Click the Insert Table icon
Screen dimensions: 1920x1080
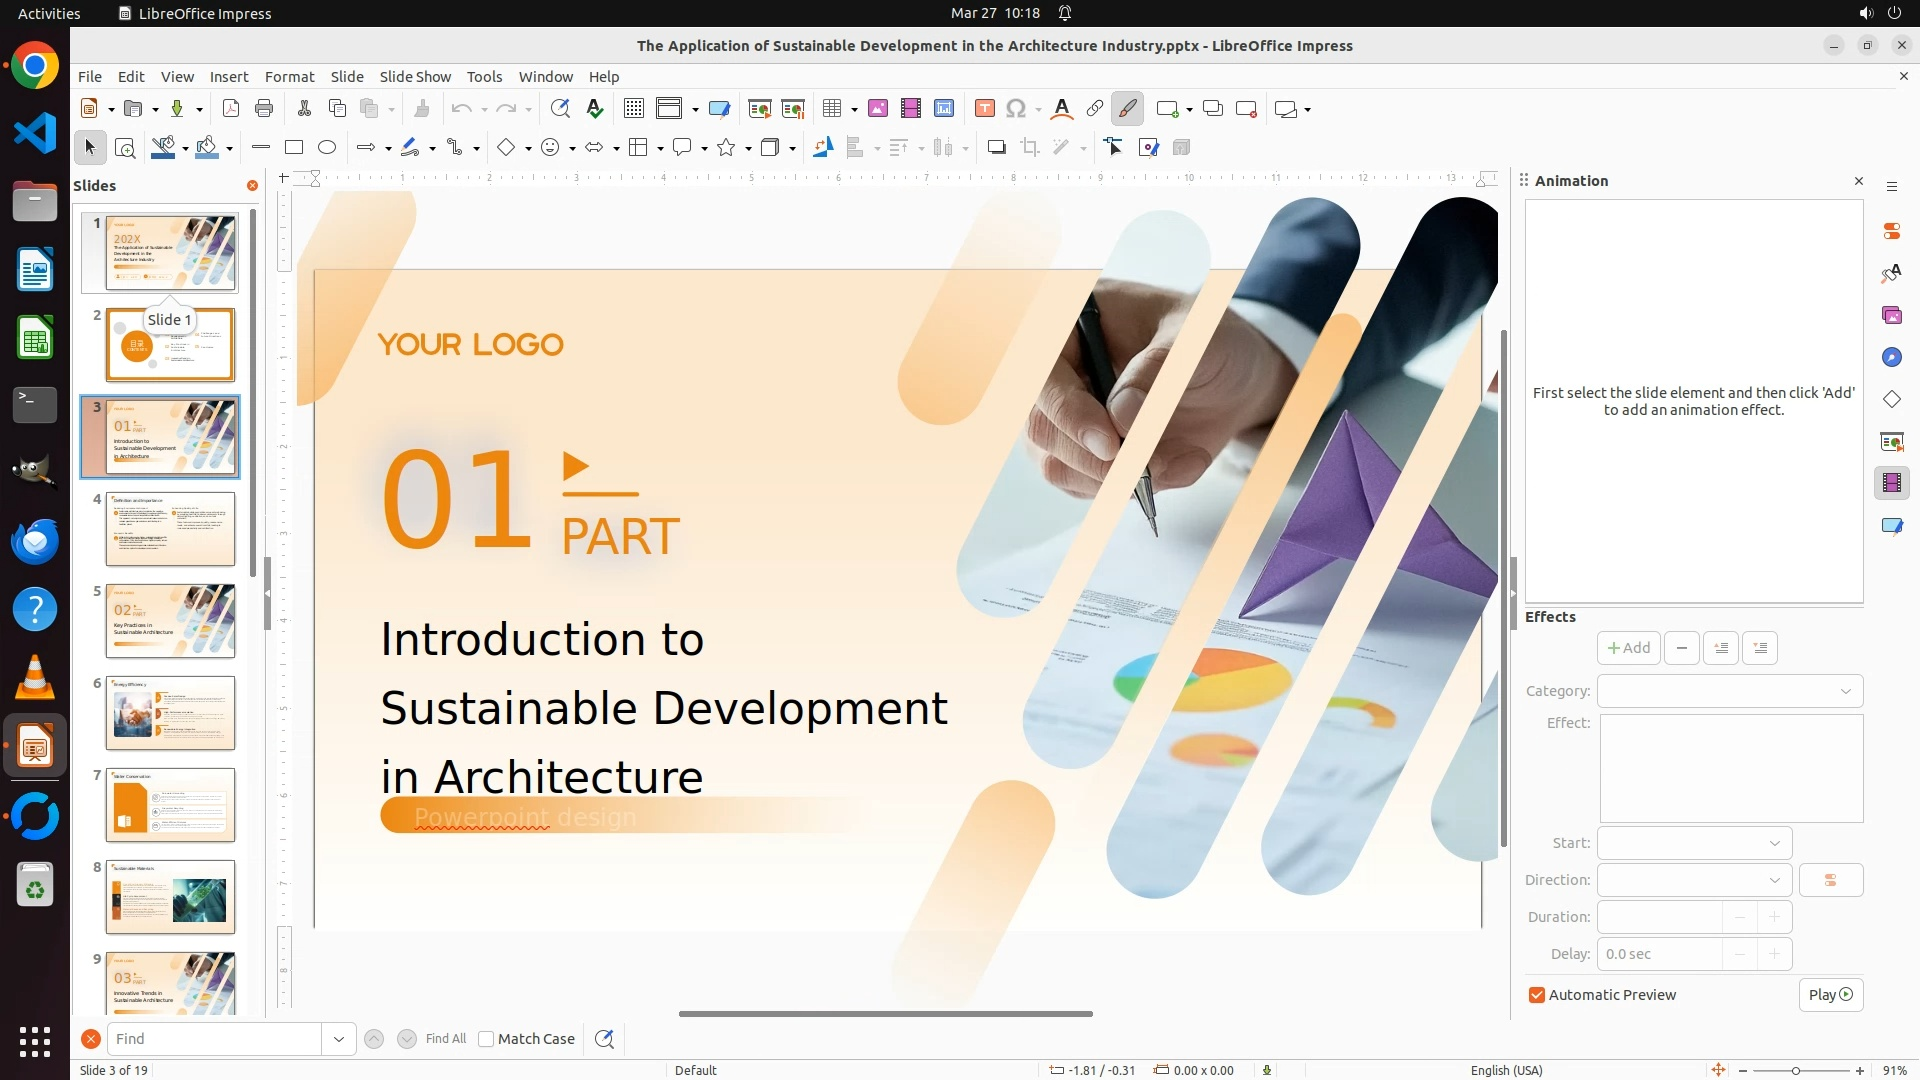(832, 109)
